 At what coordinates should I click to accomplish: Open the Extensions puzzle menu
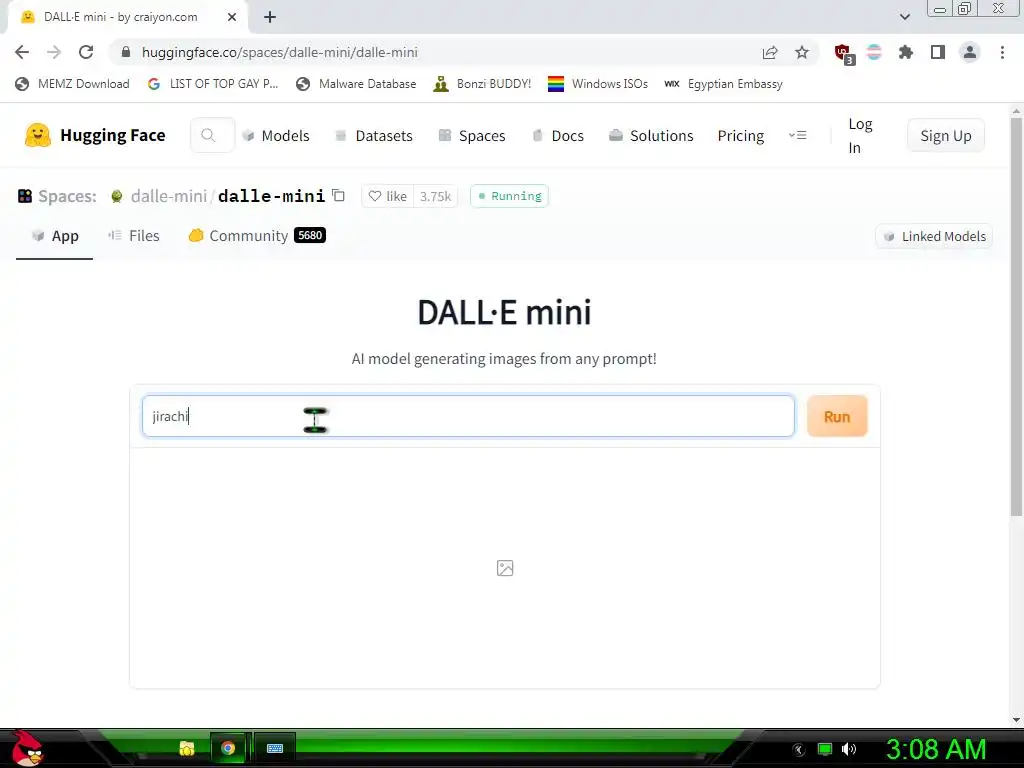906,52
